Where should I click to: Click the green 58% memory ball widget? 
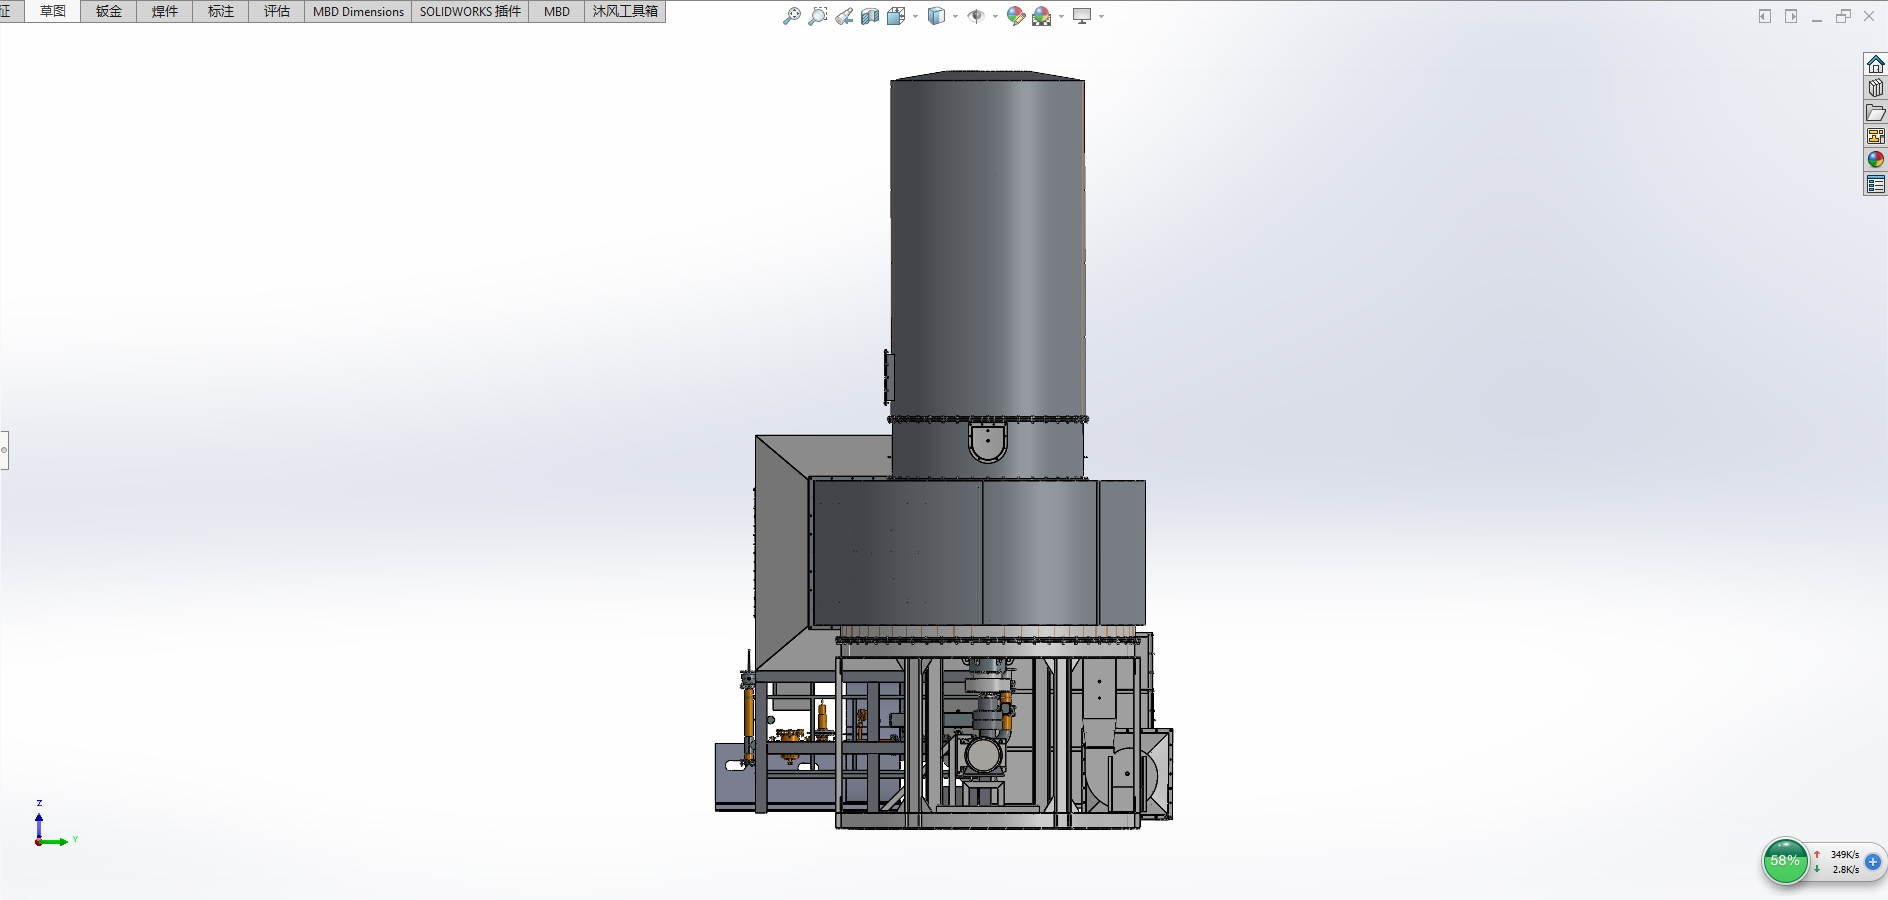point(1785,861)
